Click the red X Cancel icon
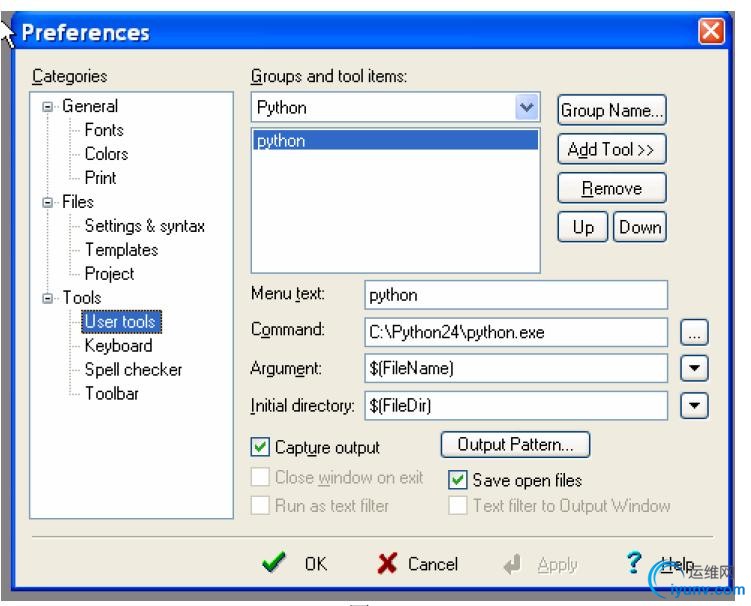The image size is (751, 606). (387, 563)
